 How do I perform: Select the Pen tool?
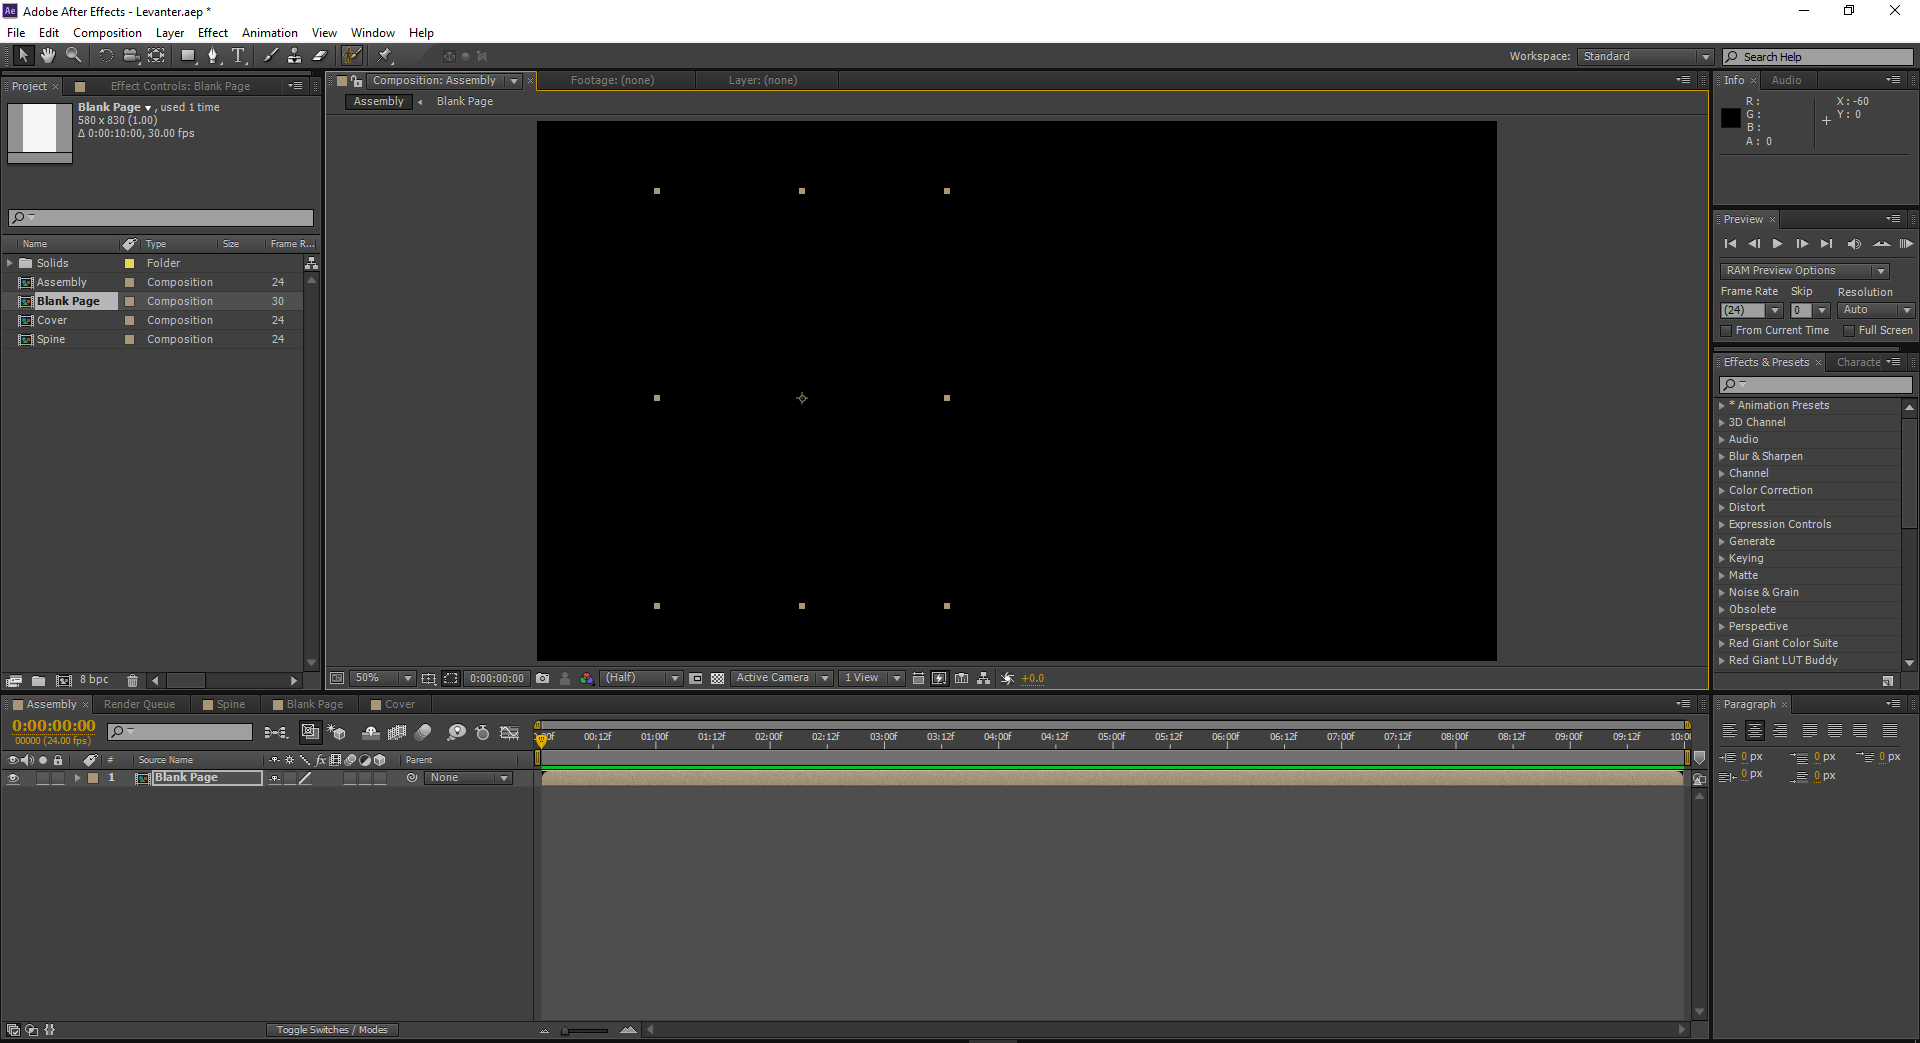pos(214,55)
